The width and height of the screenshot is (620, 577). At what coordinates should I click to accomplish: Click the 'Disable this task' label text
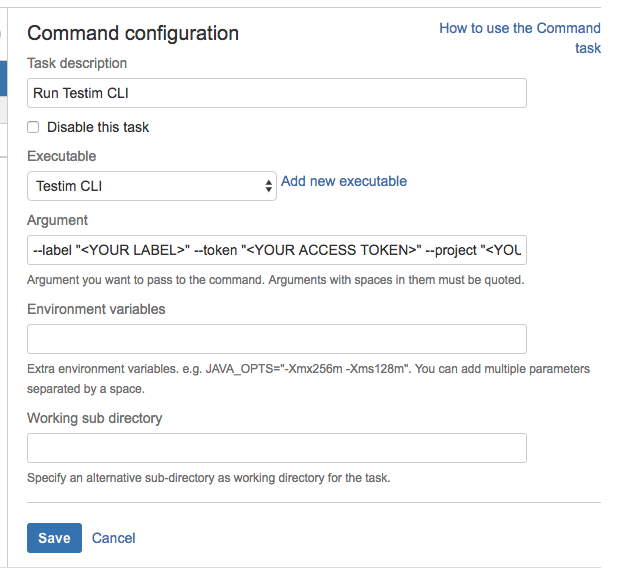coord(98,127)
